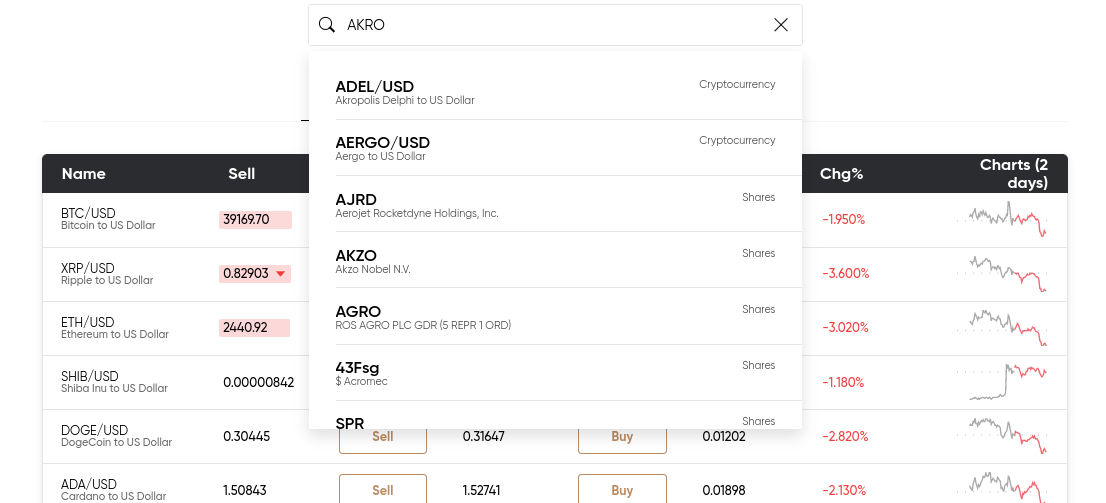Click Buy button for DOGE/USD
This screenshot has height=503, width=1106.
[x=622, y=437]
